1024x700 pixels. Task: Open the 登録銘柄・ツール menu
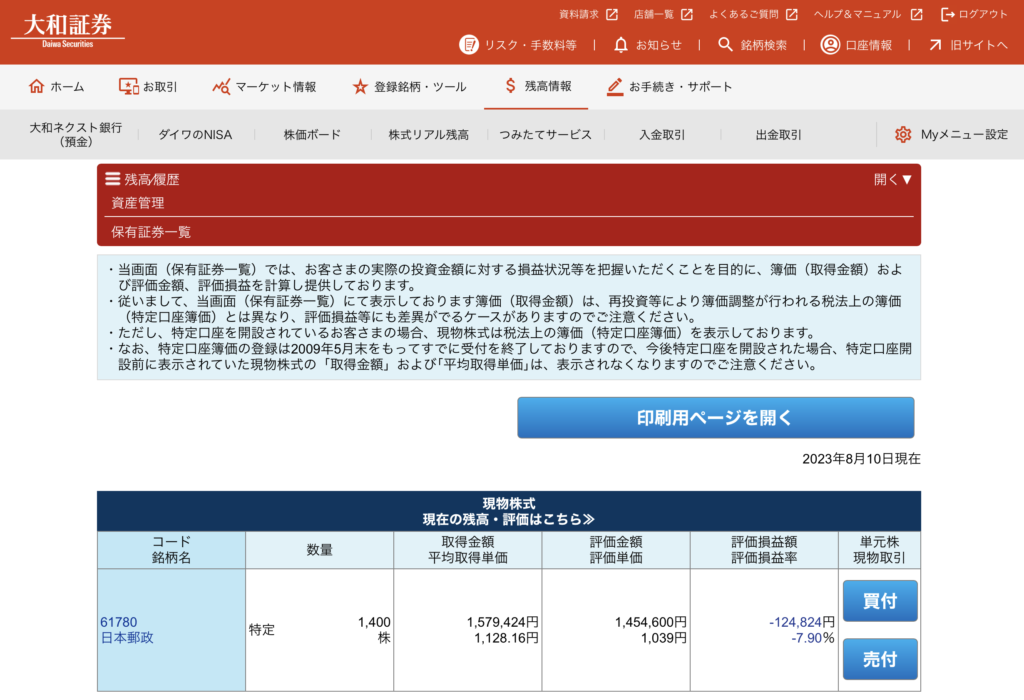click(x=409, y=86)
